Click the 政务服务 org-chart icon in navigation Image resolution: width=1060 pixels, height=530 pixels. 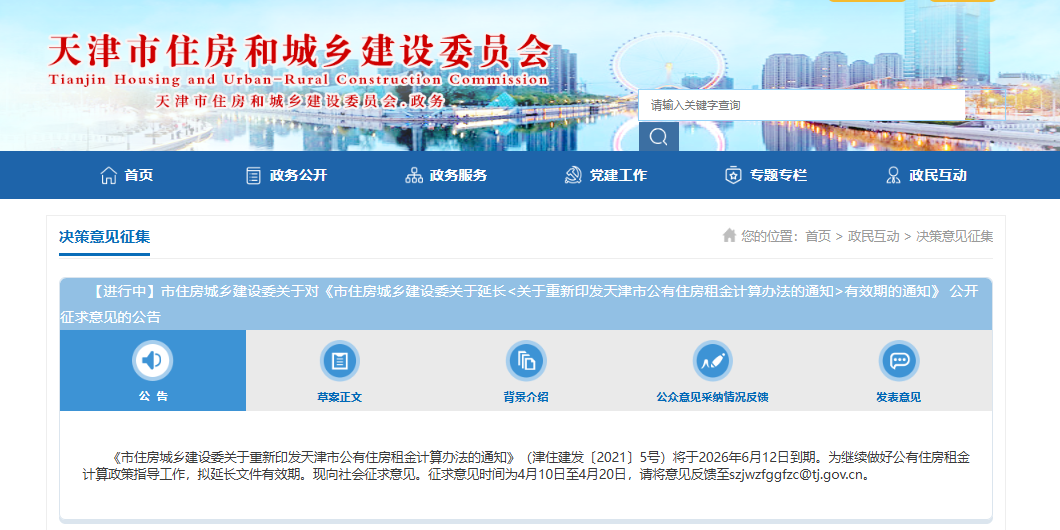click(x=414, y=175)
